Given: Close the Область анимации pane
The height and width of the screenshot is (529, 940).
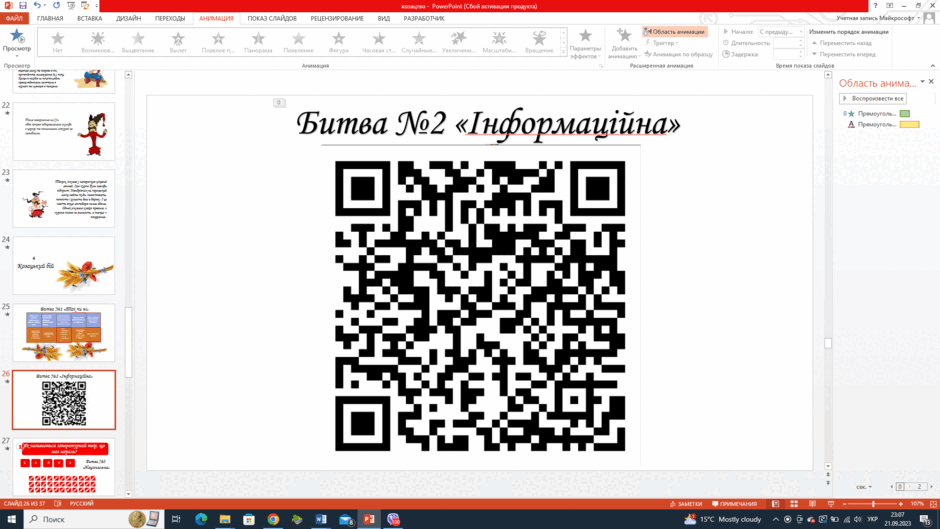Looking at the screenshot, I should pyautogui.click(x=931, y=82).
